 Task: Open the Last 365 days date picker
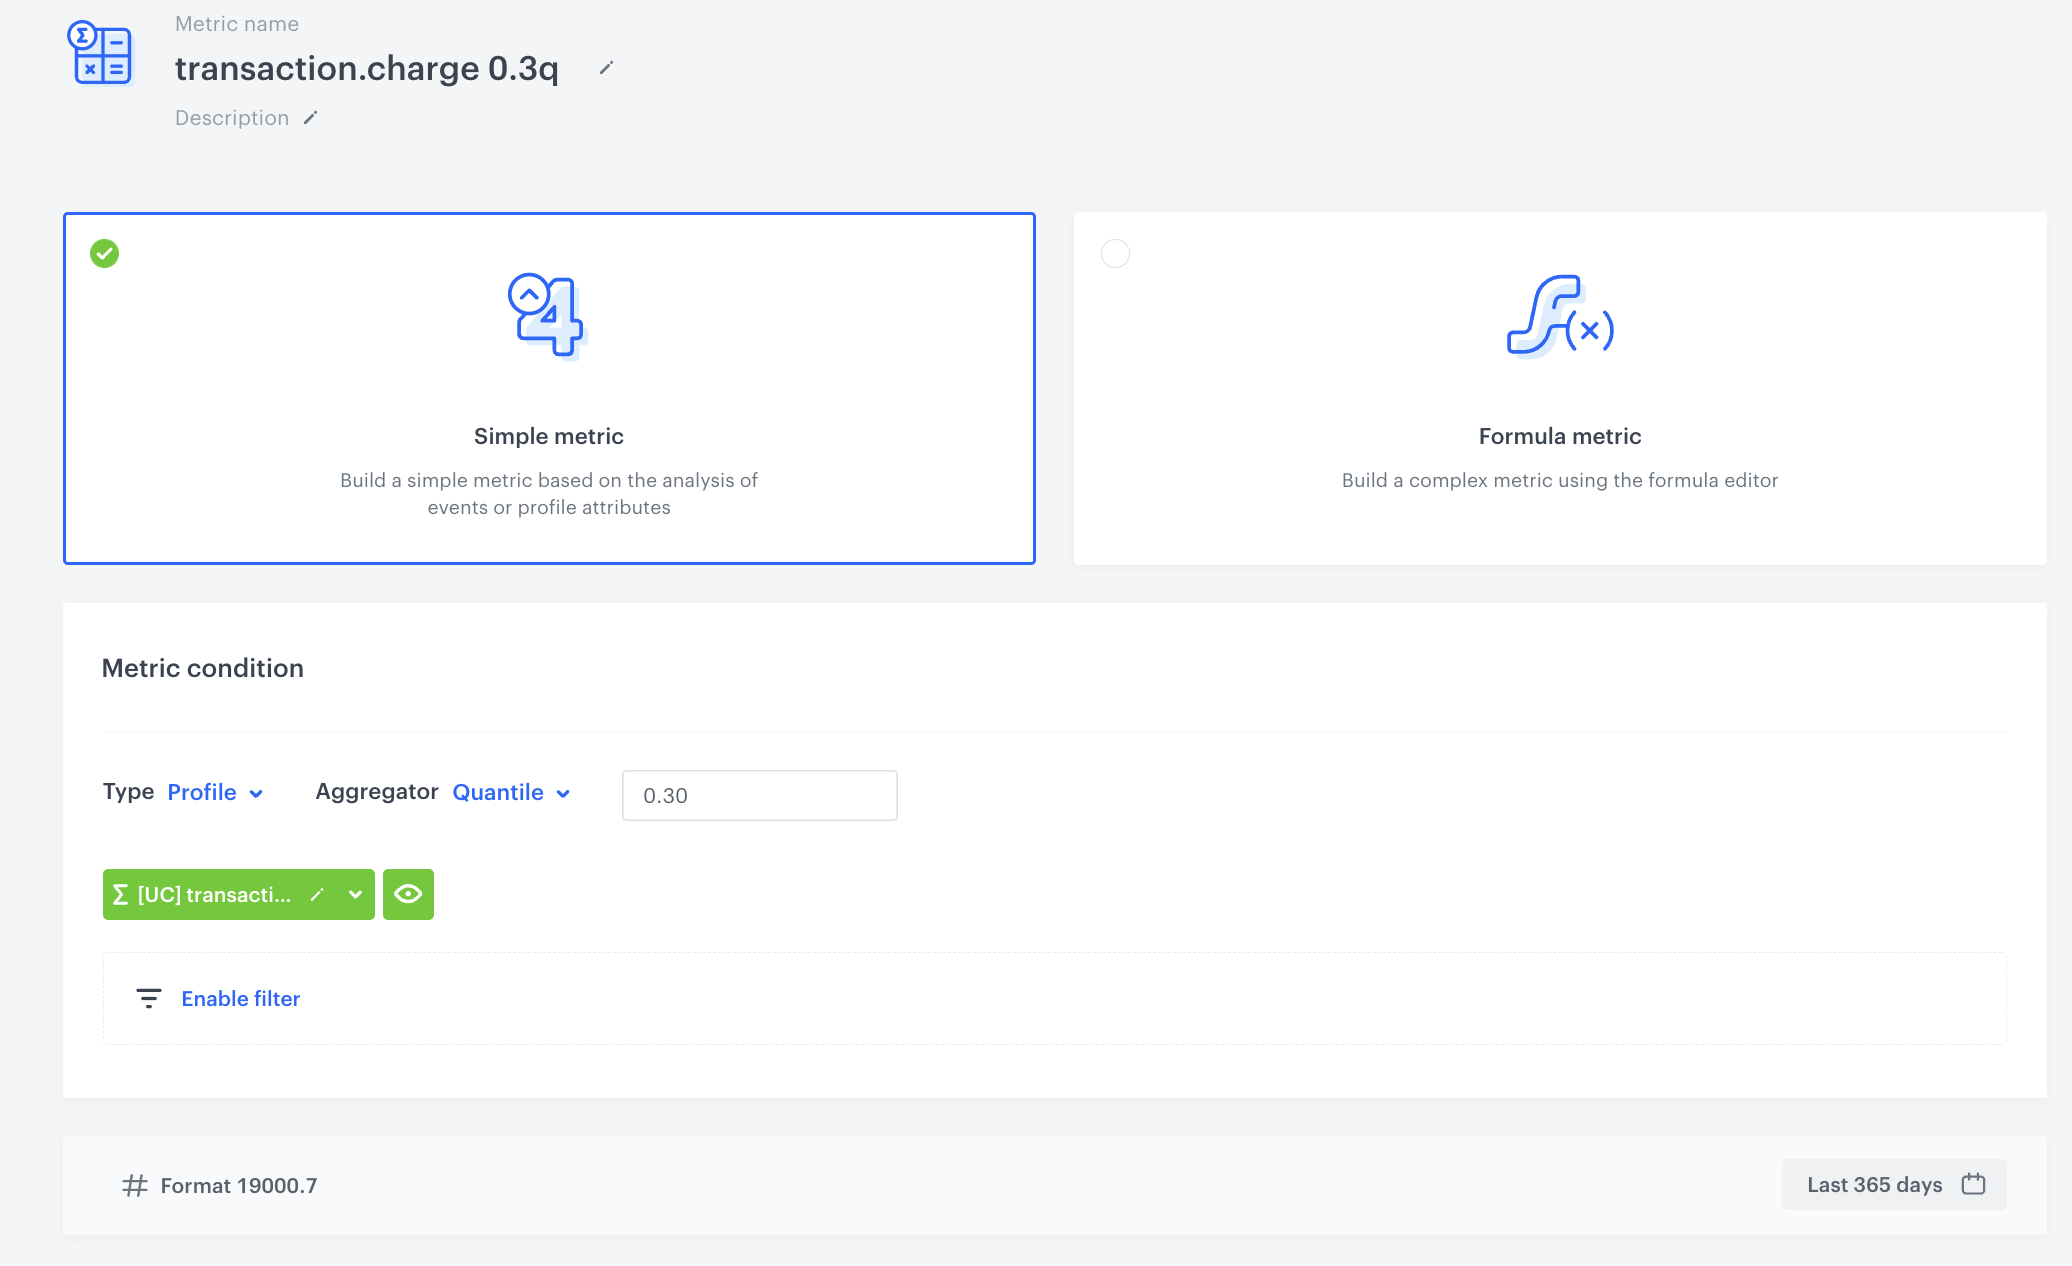pyautogui.click(x=1874, y=1184)
